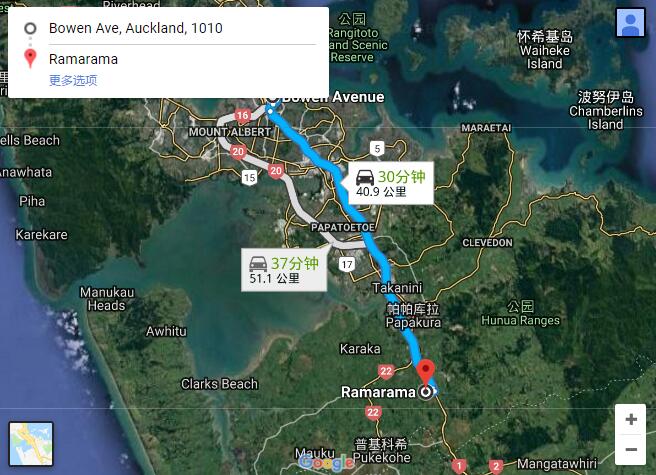The image size is (656, 475).
Task: Select the alternate 37分钟 51.1 公里 route
Action: 284,270
